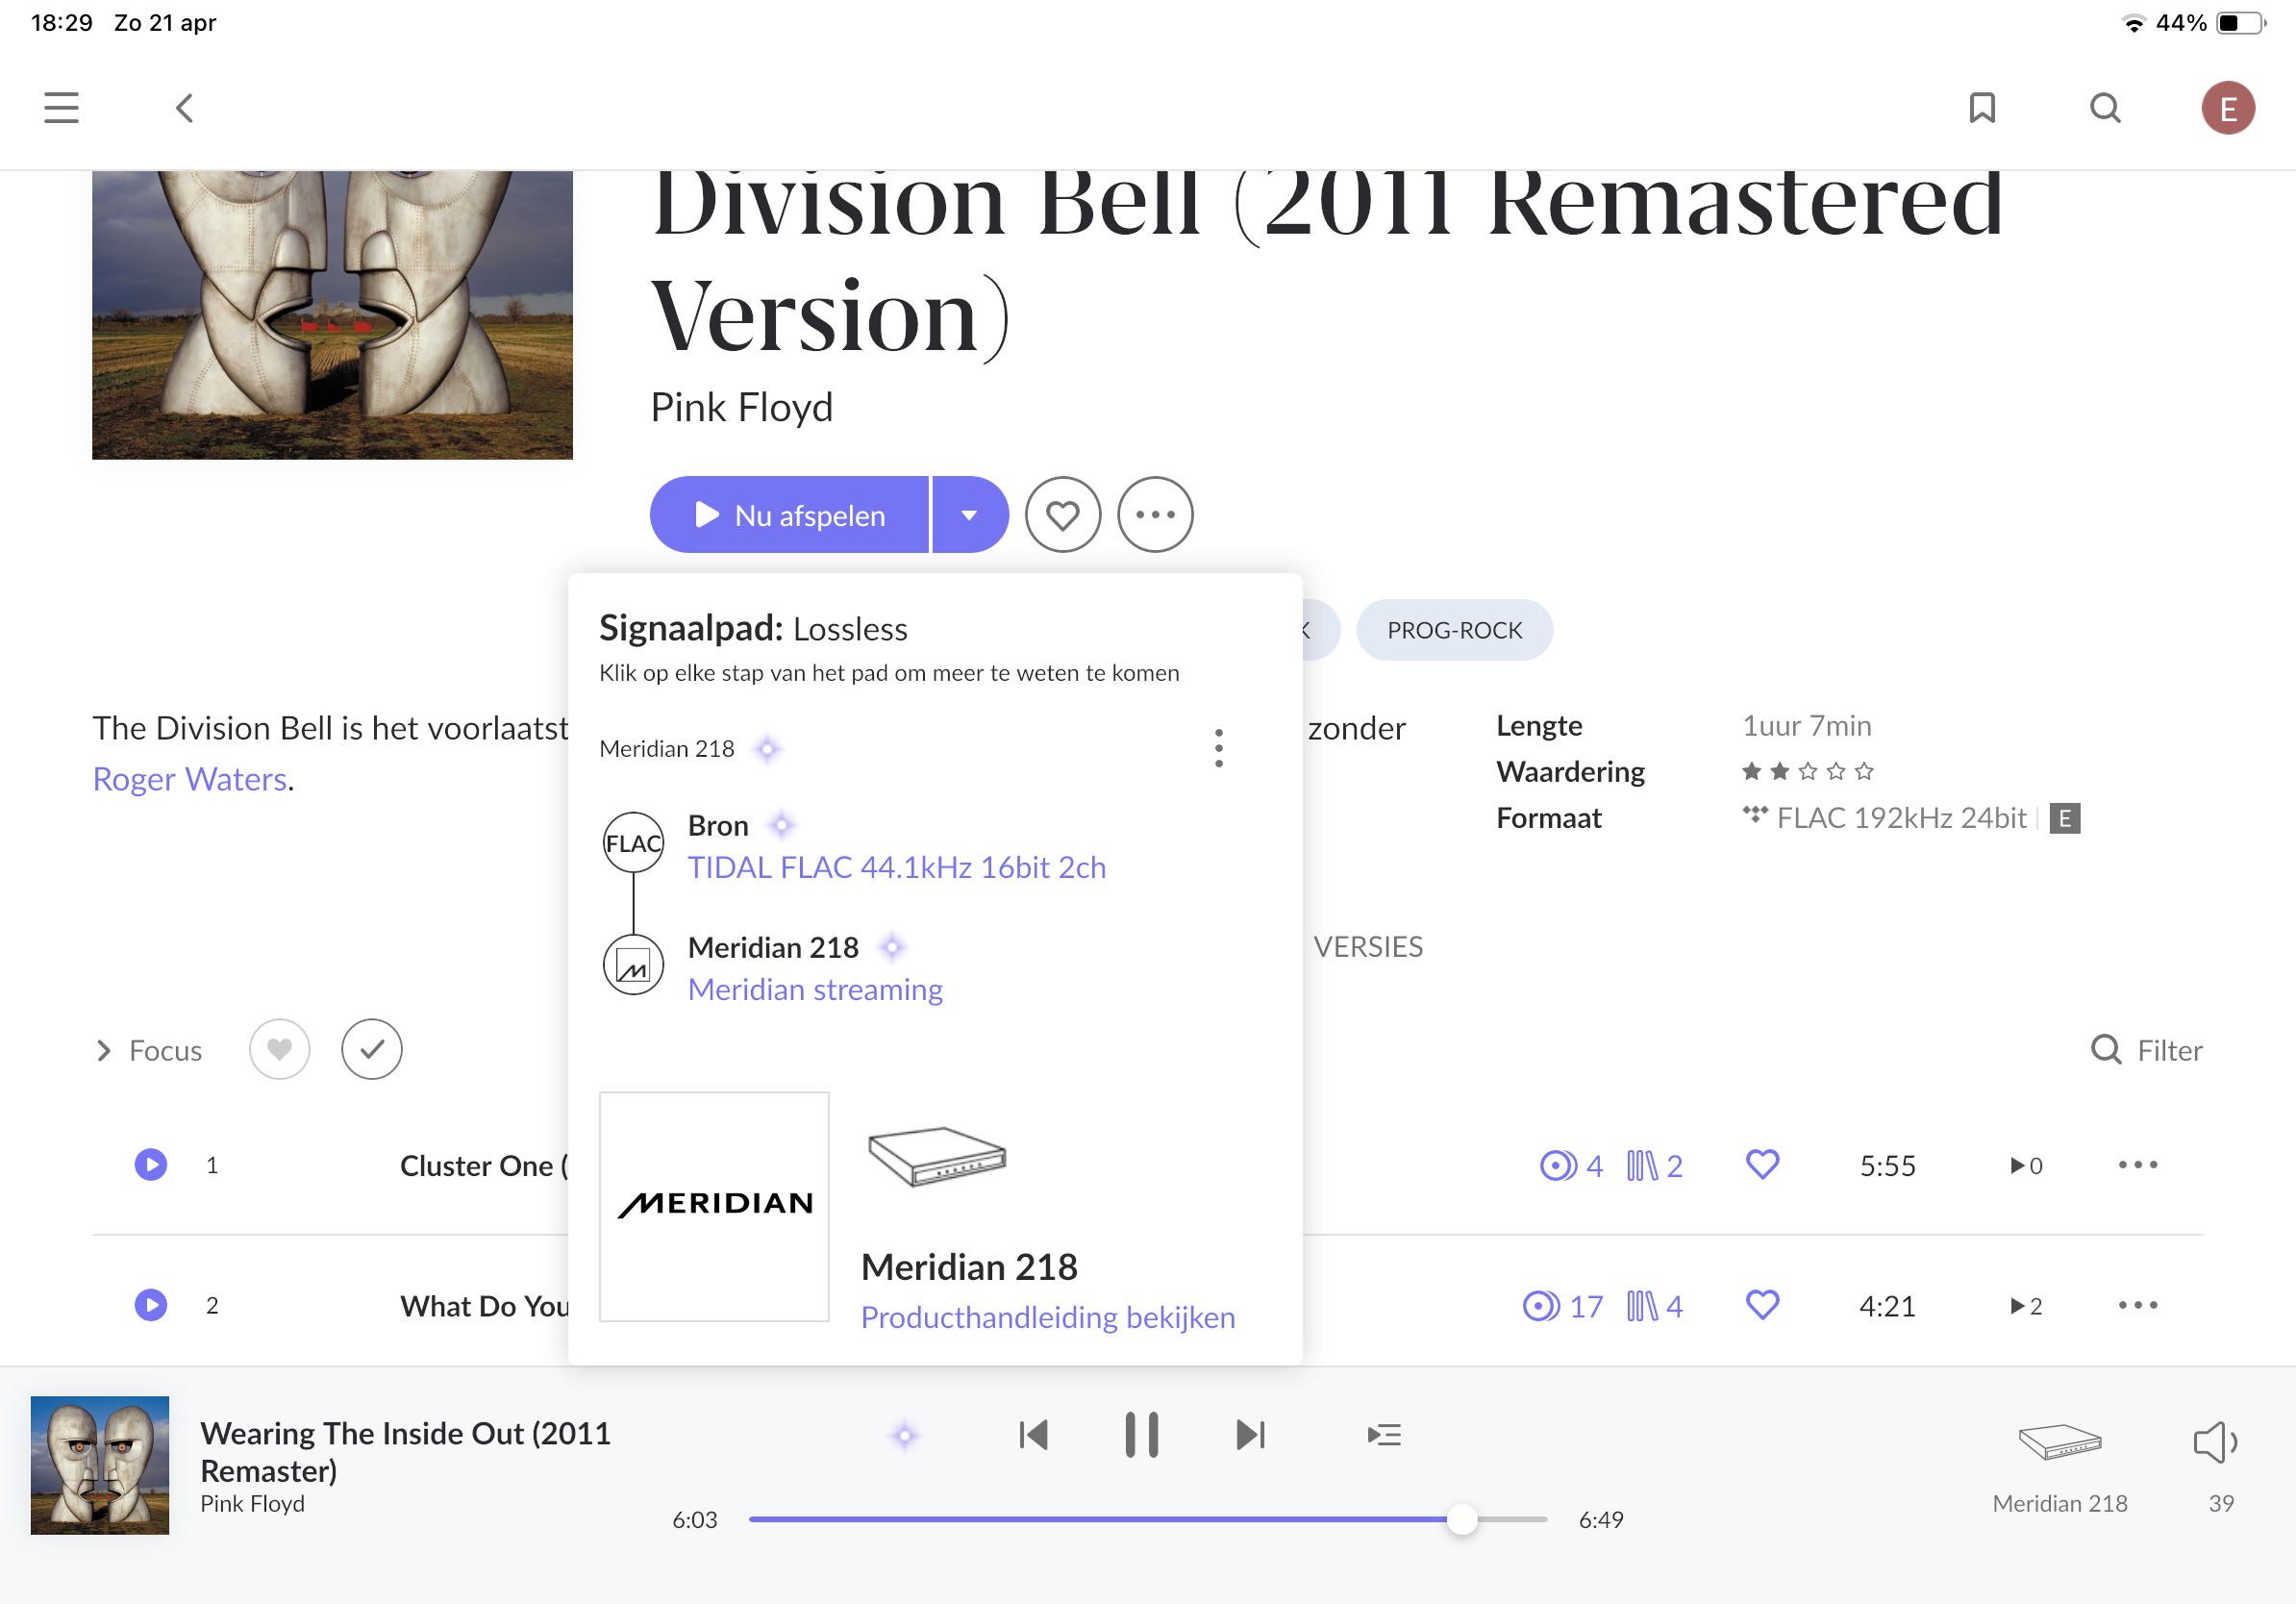Open the 4 versions disc icon on Cluster One
This screenshot has height=1604, width=2296.
coord(1570,1166)
